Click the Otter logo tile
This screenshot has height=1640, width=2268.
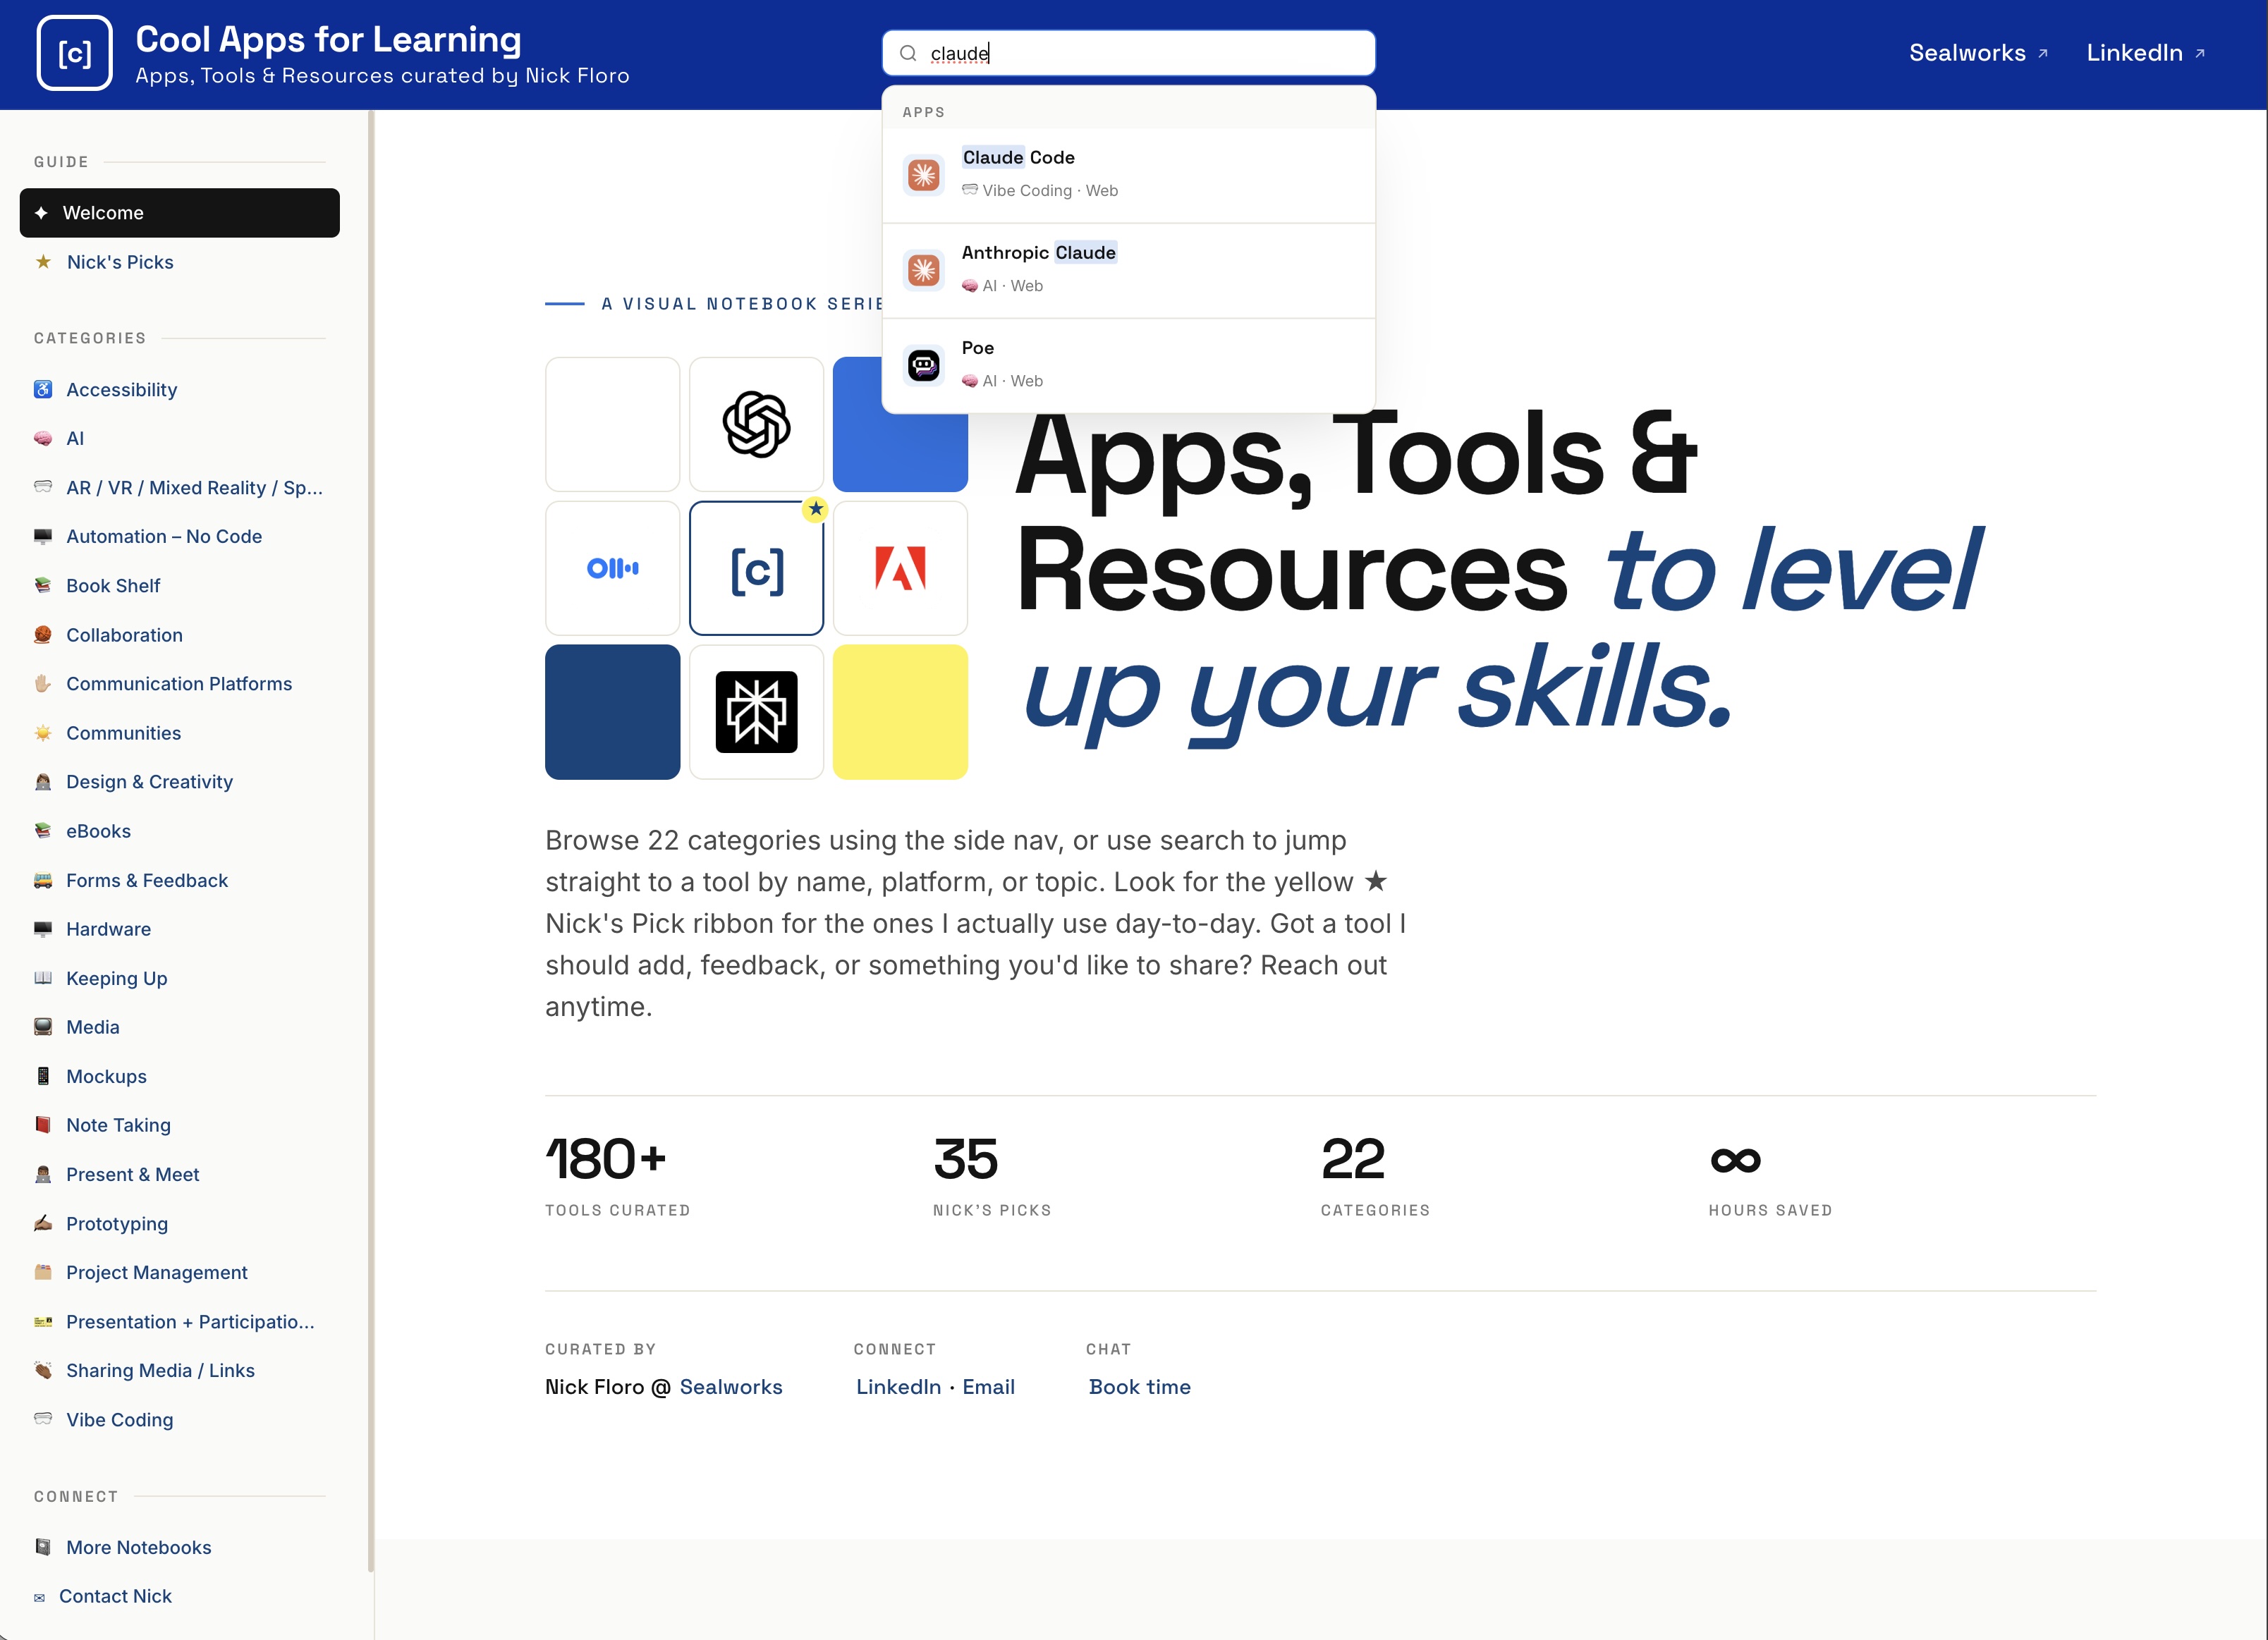(612, 568)
